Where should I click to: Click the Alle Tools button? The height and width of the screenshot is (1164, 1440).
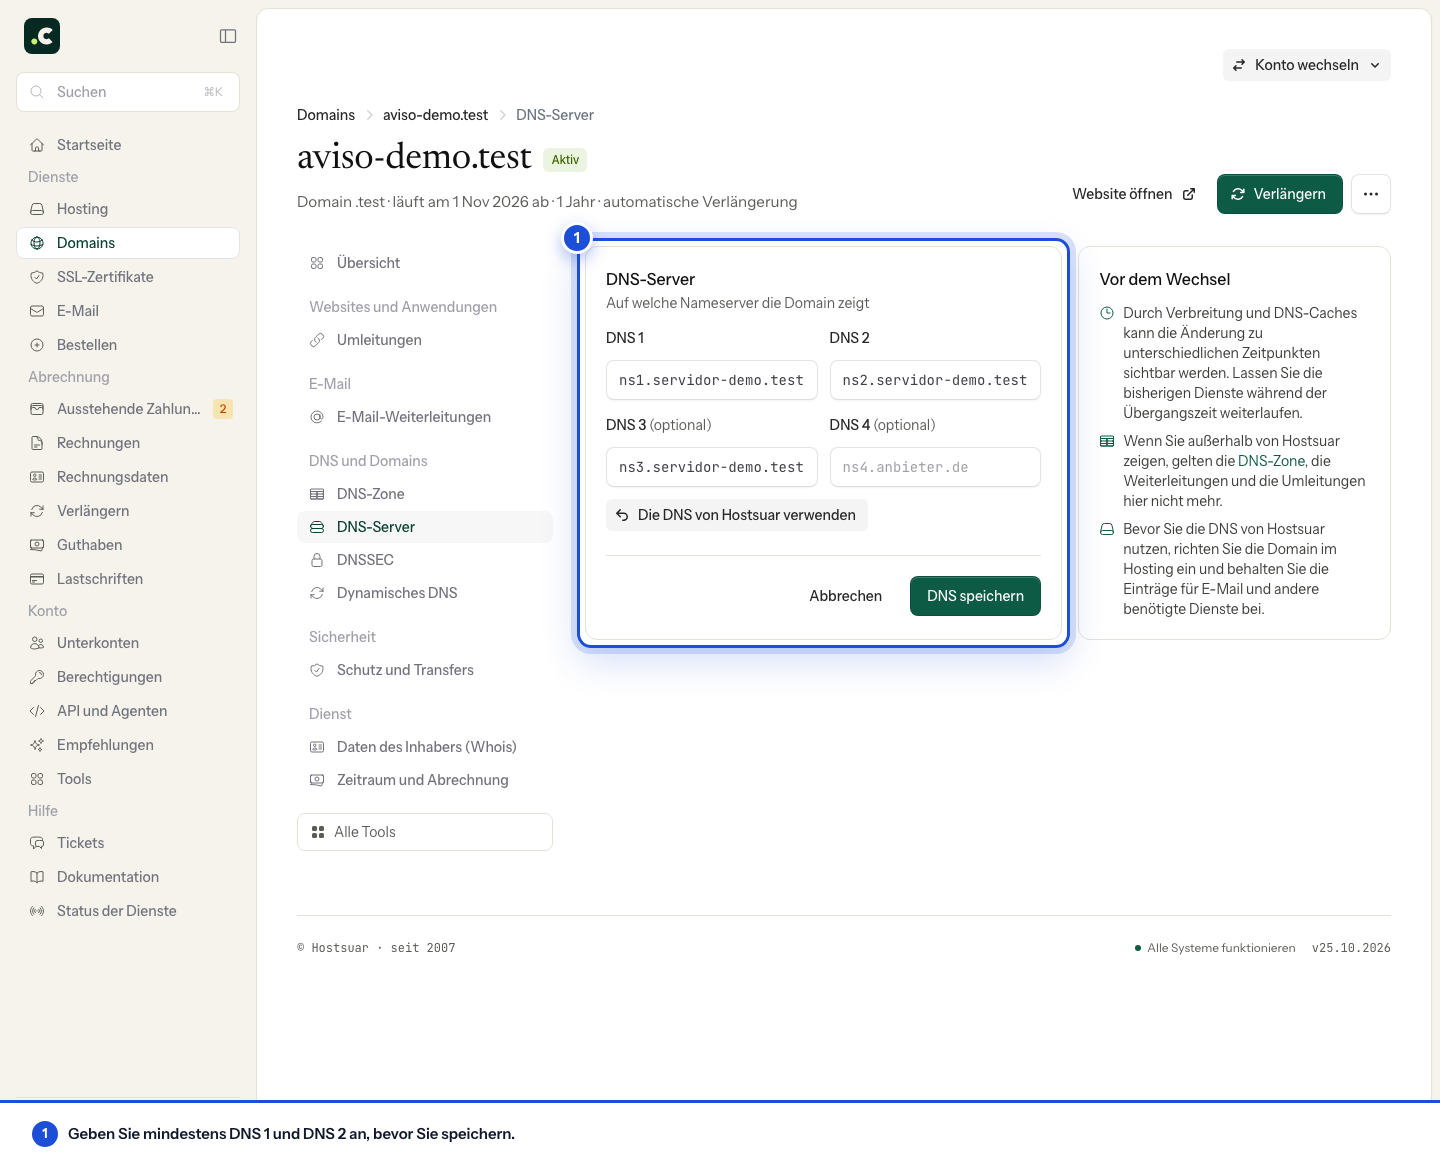pos(425,832)
